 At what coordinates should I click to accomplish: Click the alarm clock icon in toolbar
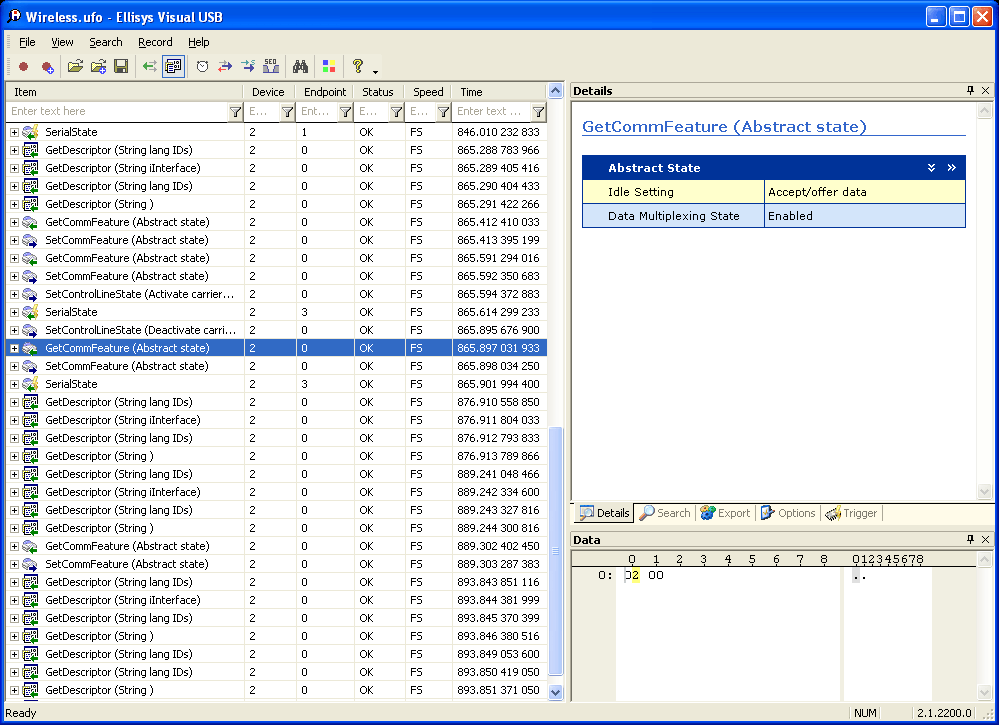pos(202,67)
